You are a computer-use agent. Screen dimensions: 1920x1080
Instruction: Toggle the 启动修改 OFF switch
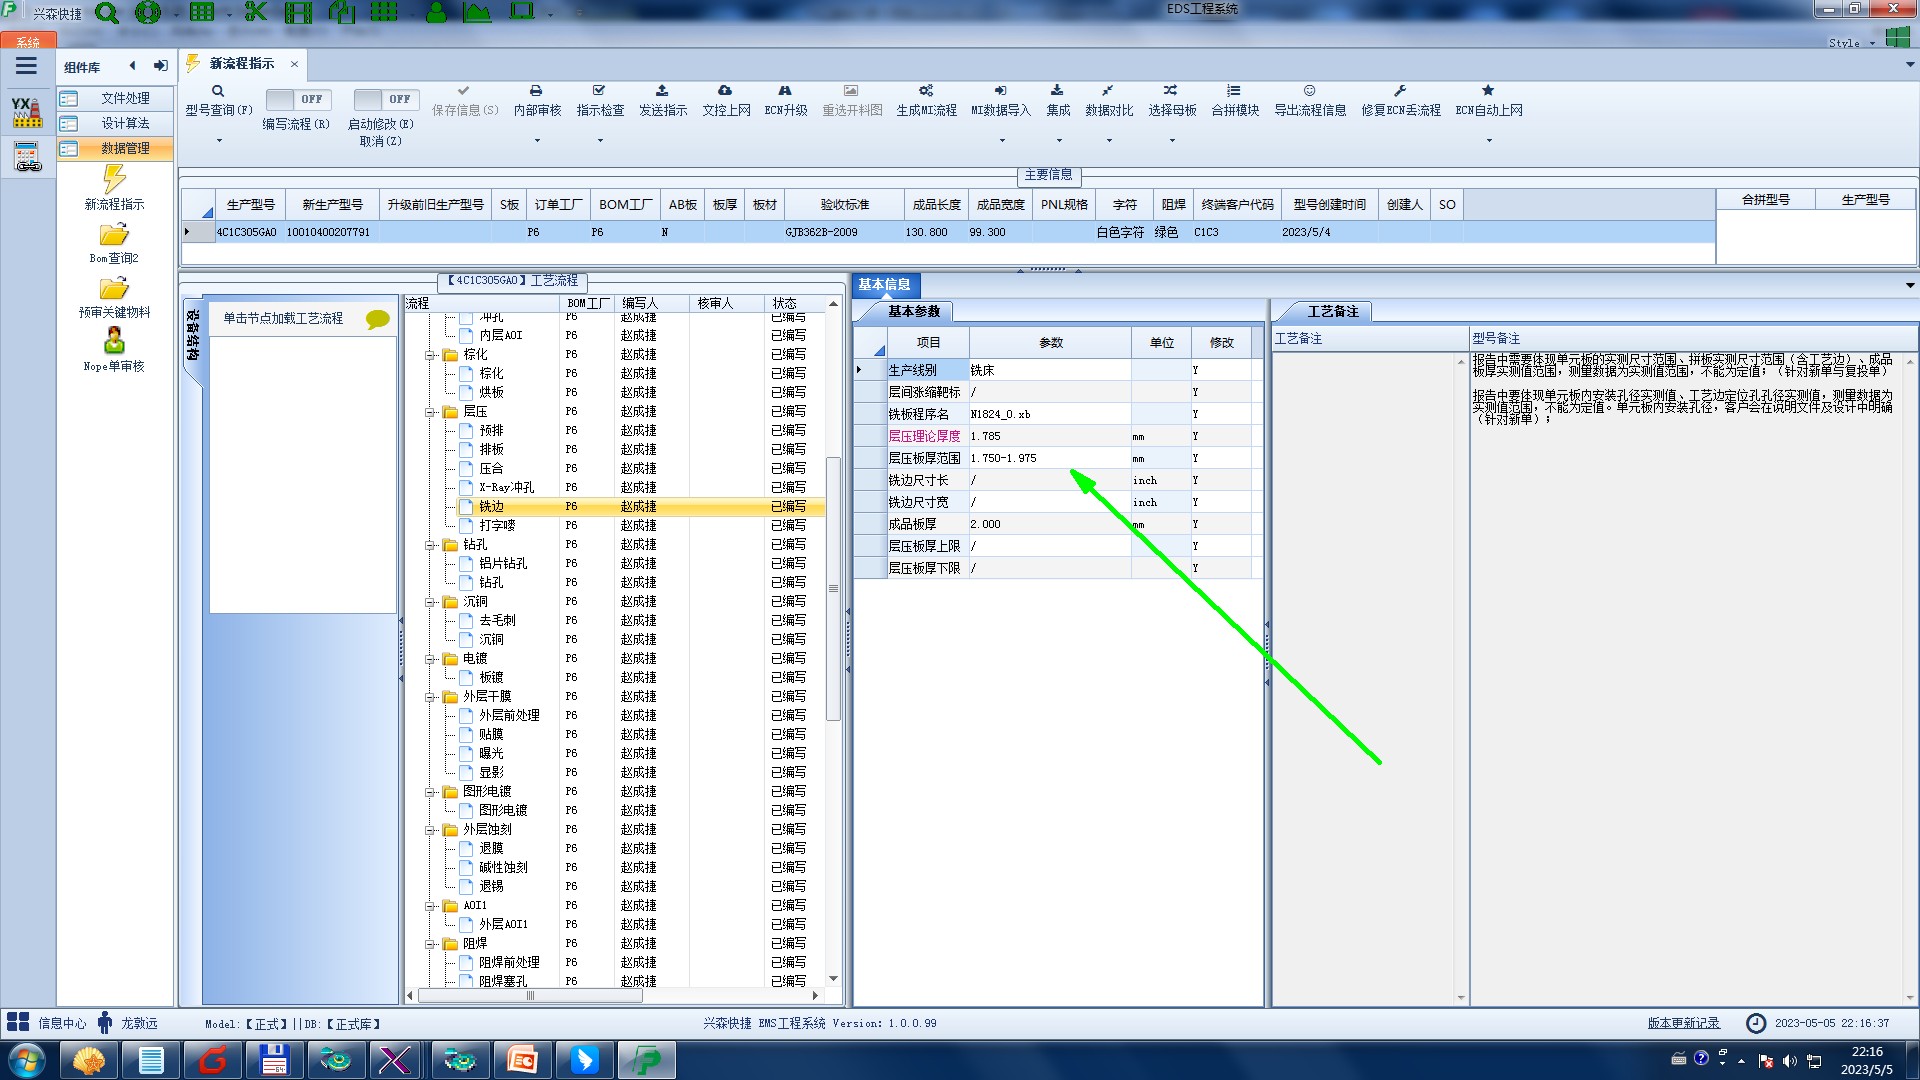[384, 99]
